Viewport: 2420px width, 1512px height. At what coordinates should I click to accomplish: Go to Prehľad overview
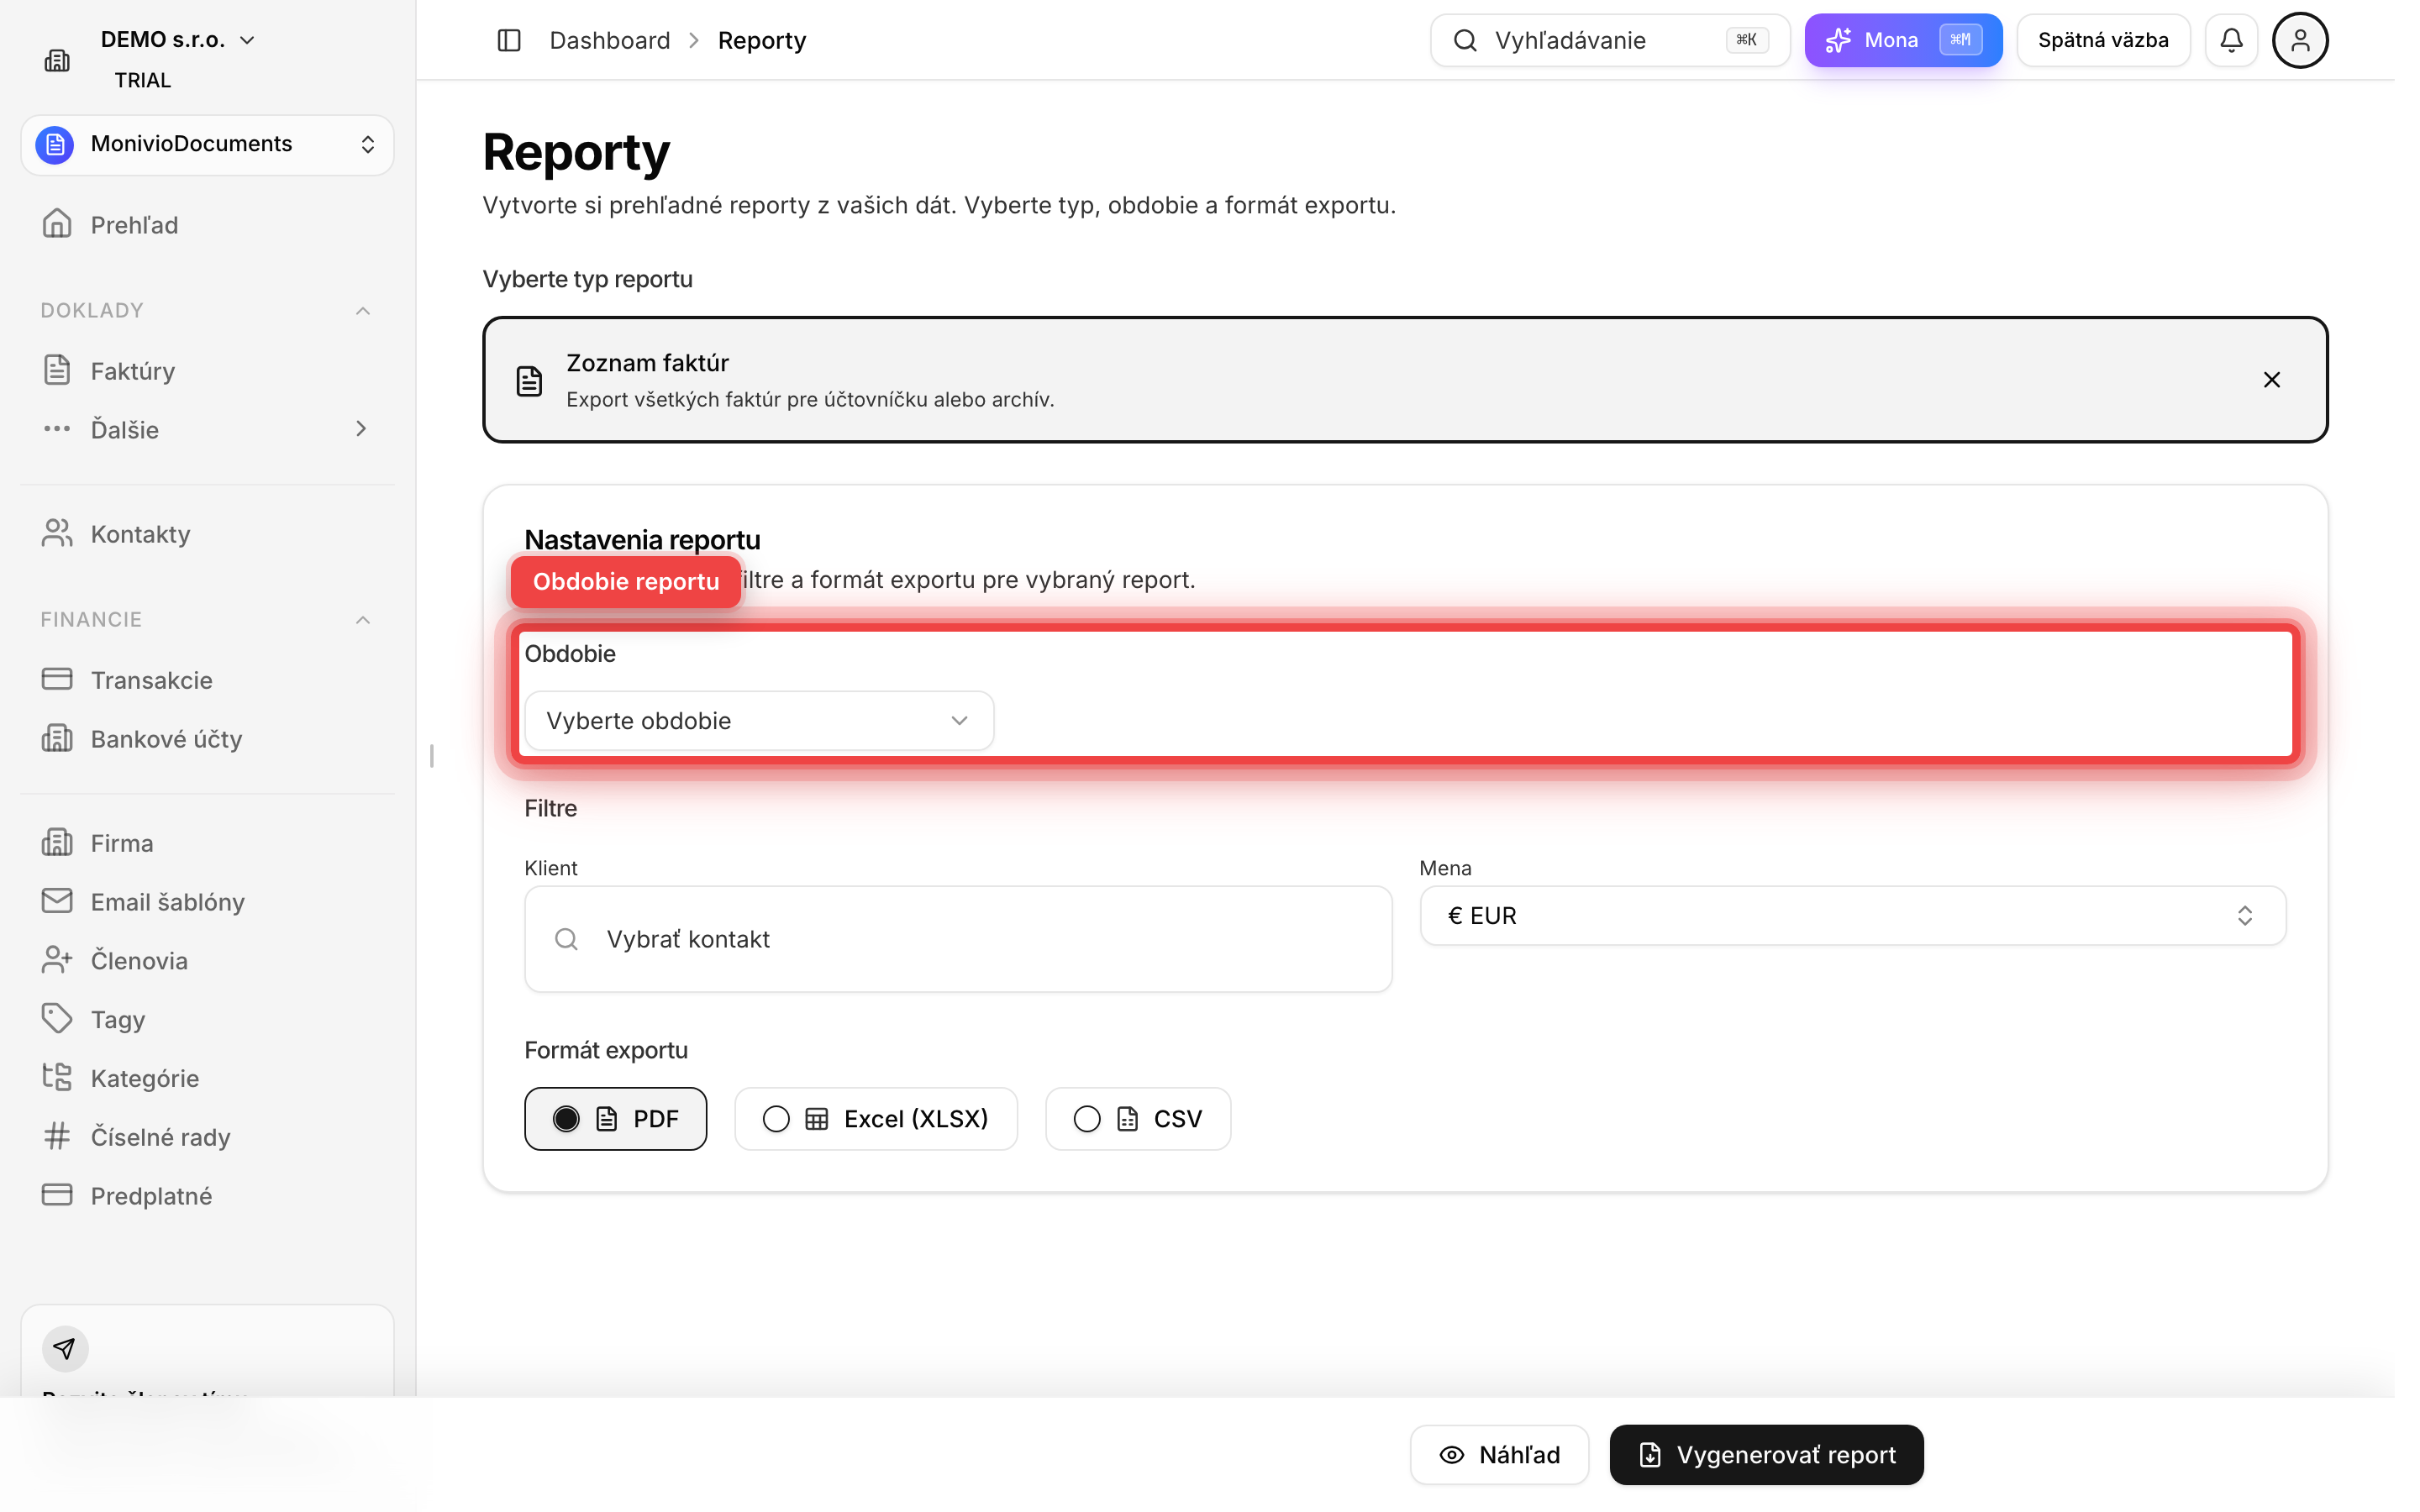coord(207,225)
